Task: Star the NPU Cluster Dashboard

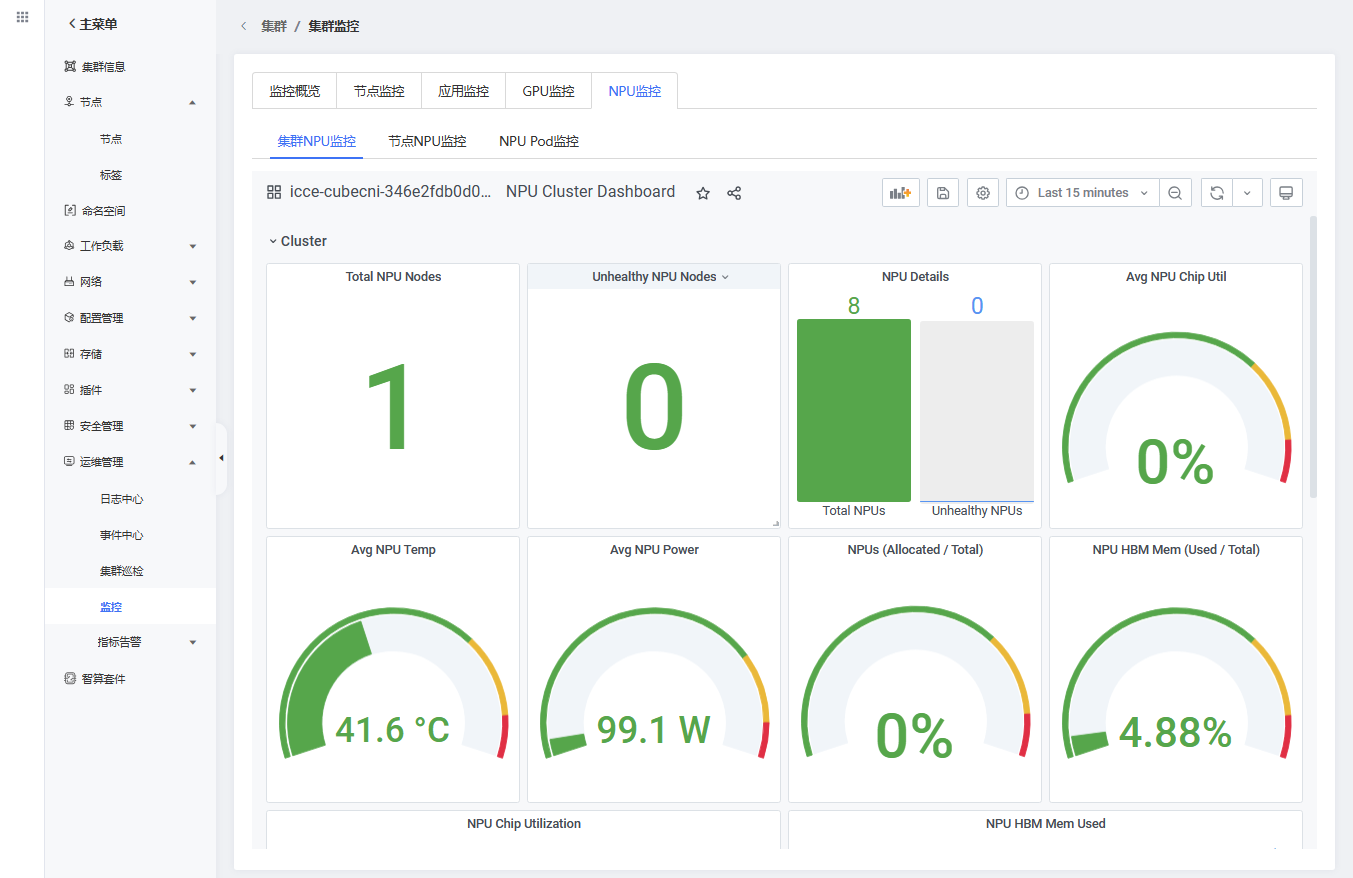Action: tap(703, 193)
